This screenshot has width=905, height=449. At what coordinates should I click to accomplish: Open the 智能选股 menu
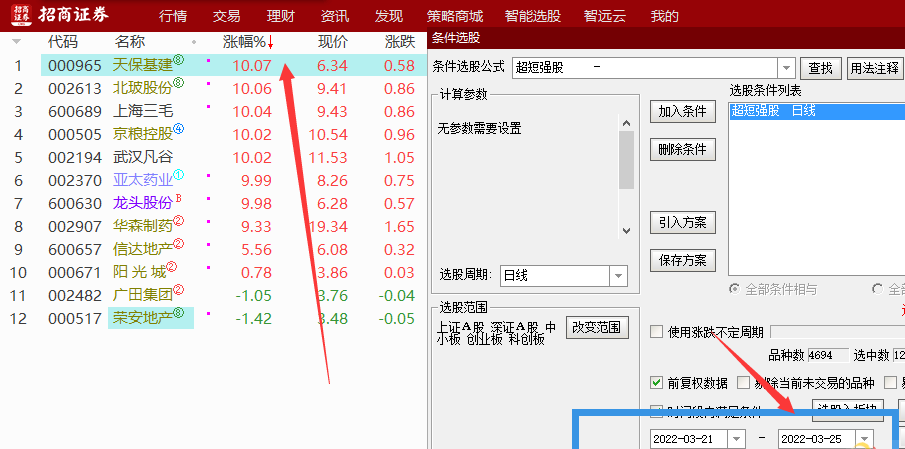532,16
